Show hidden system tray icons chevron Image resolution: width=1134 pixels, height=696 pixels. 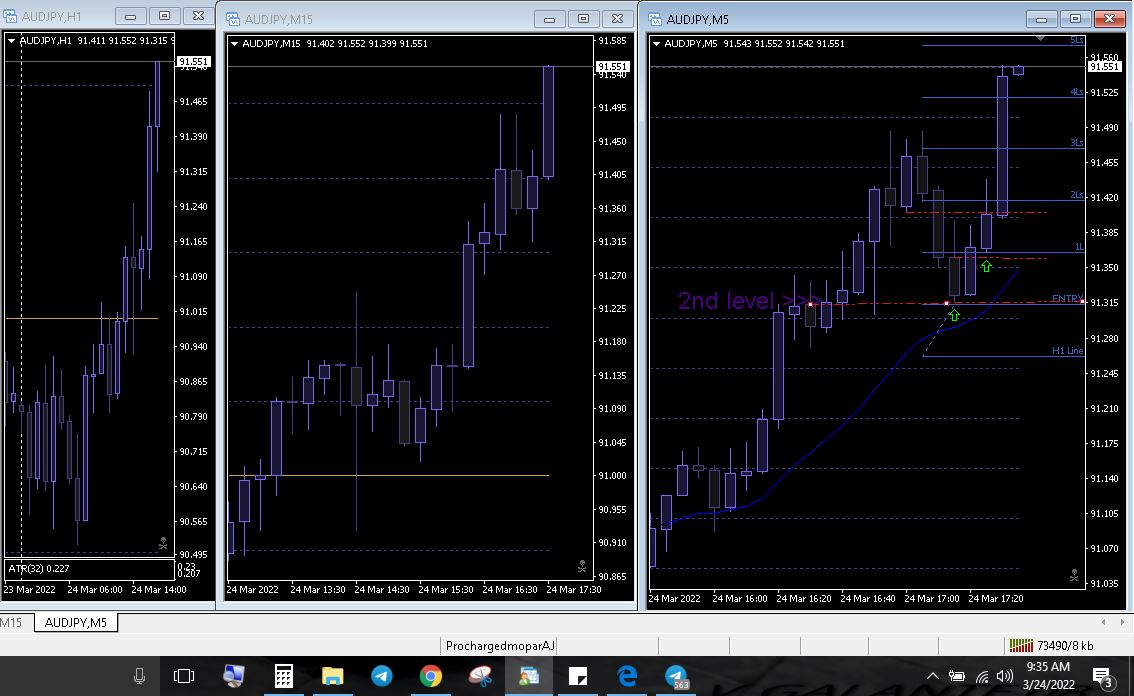[x=933, y=676]
